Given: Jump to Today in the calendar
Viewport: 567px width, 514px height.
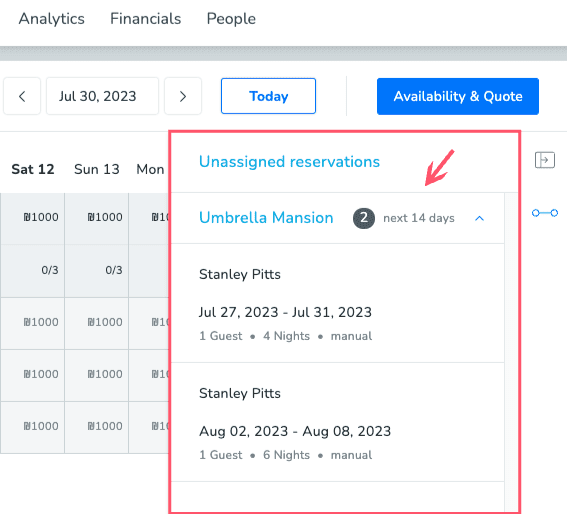Looking at the screenshot, I should point(268,96).
